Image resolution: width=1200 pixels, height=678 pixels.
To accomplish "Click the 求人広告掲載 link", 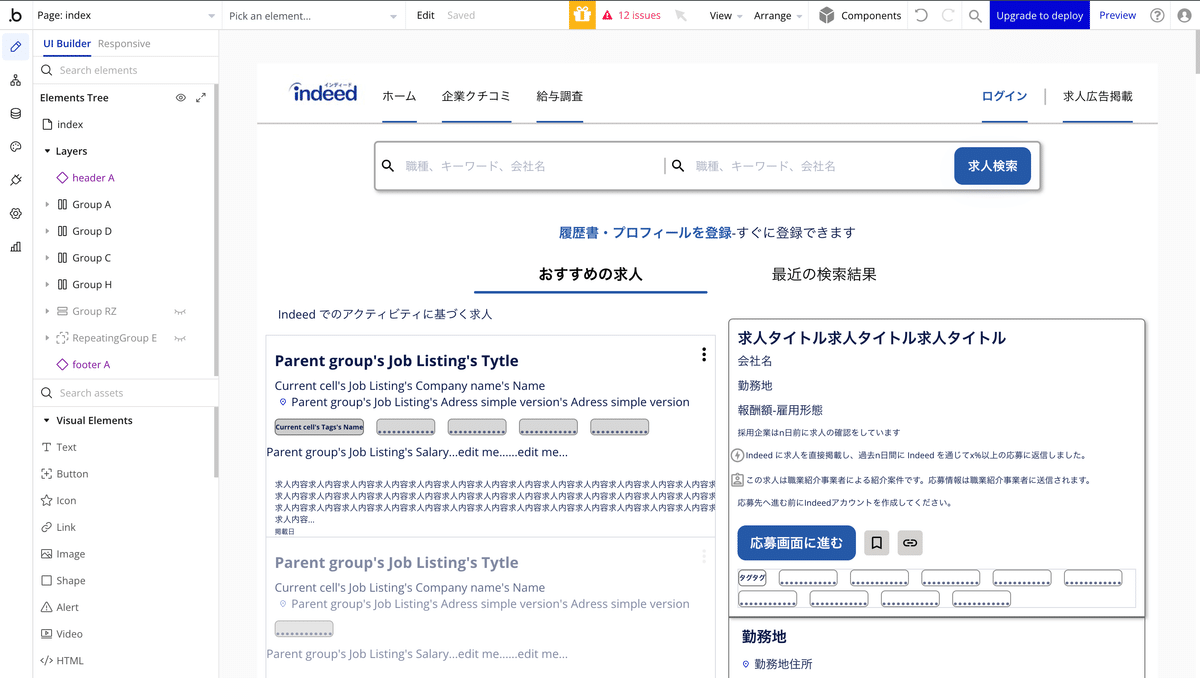I will click(x=1098, y=96).
